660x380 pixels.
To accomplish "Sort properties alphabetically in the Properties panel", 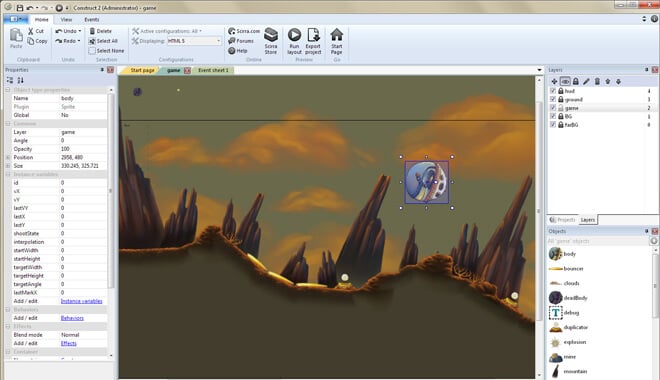I will coord(20,80).
